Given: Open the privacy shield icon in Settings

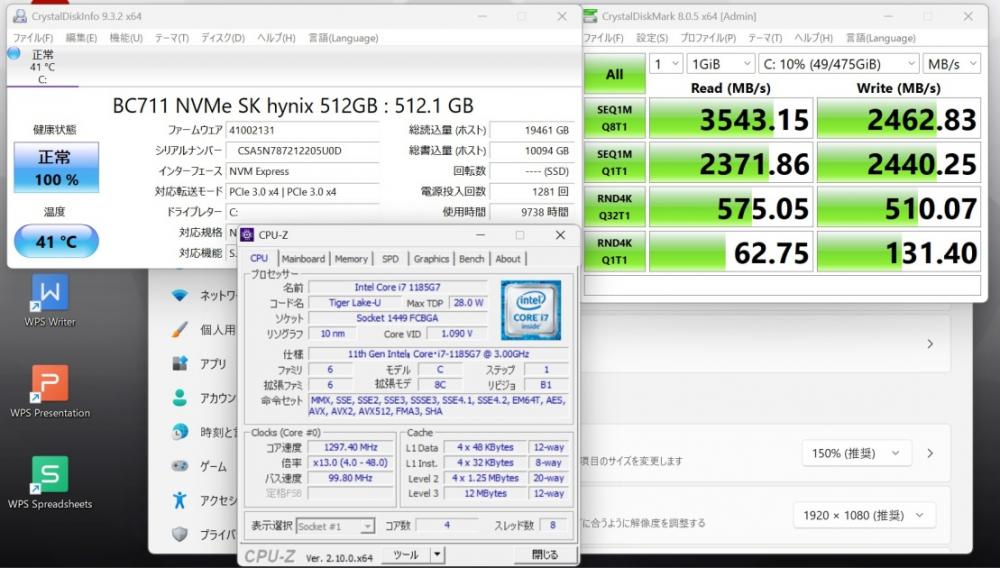Looking at the screenshot, I should [x=180, y=534].
